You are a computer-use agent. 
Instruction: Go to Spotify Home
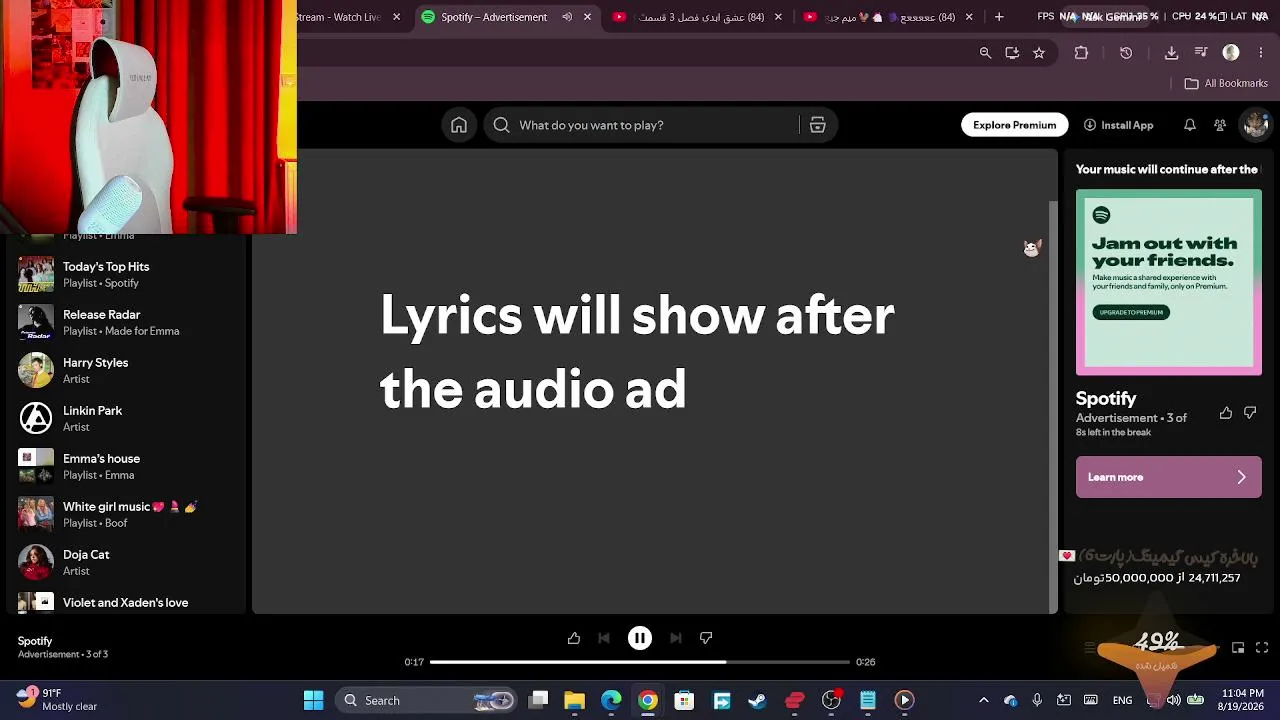459,125
